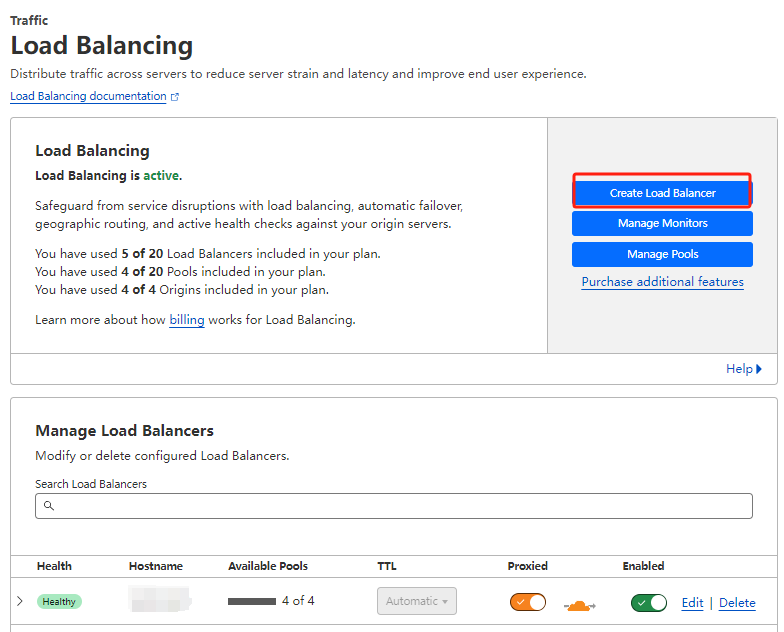Click the external link icon beside documentation
Screen dimensions: 784x632
tap(175, 97)
